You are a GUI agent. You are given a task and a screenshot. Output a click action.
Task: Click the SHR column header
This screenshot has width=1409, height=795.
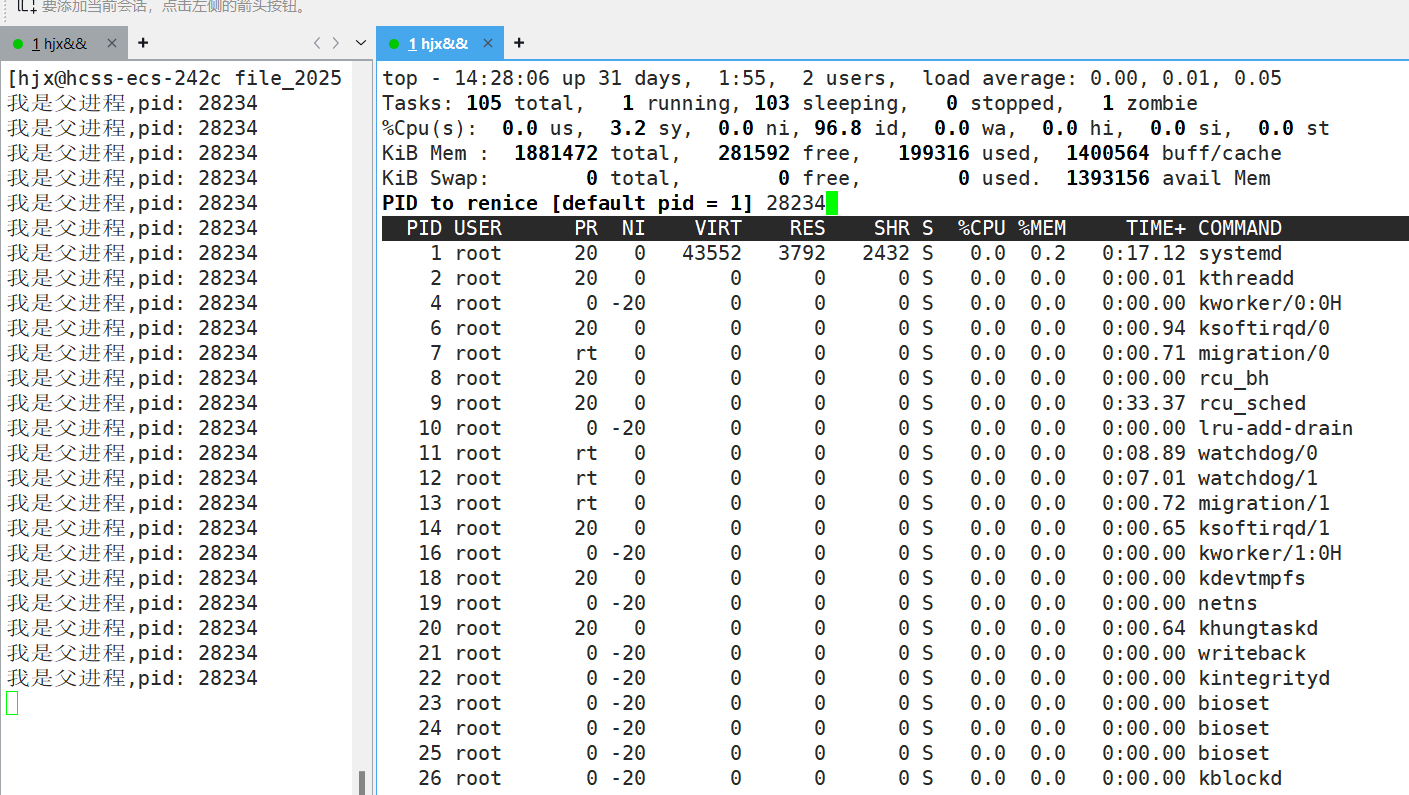892,228
